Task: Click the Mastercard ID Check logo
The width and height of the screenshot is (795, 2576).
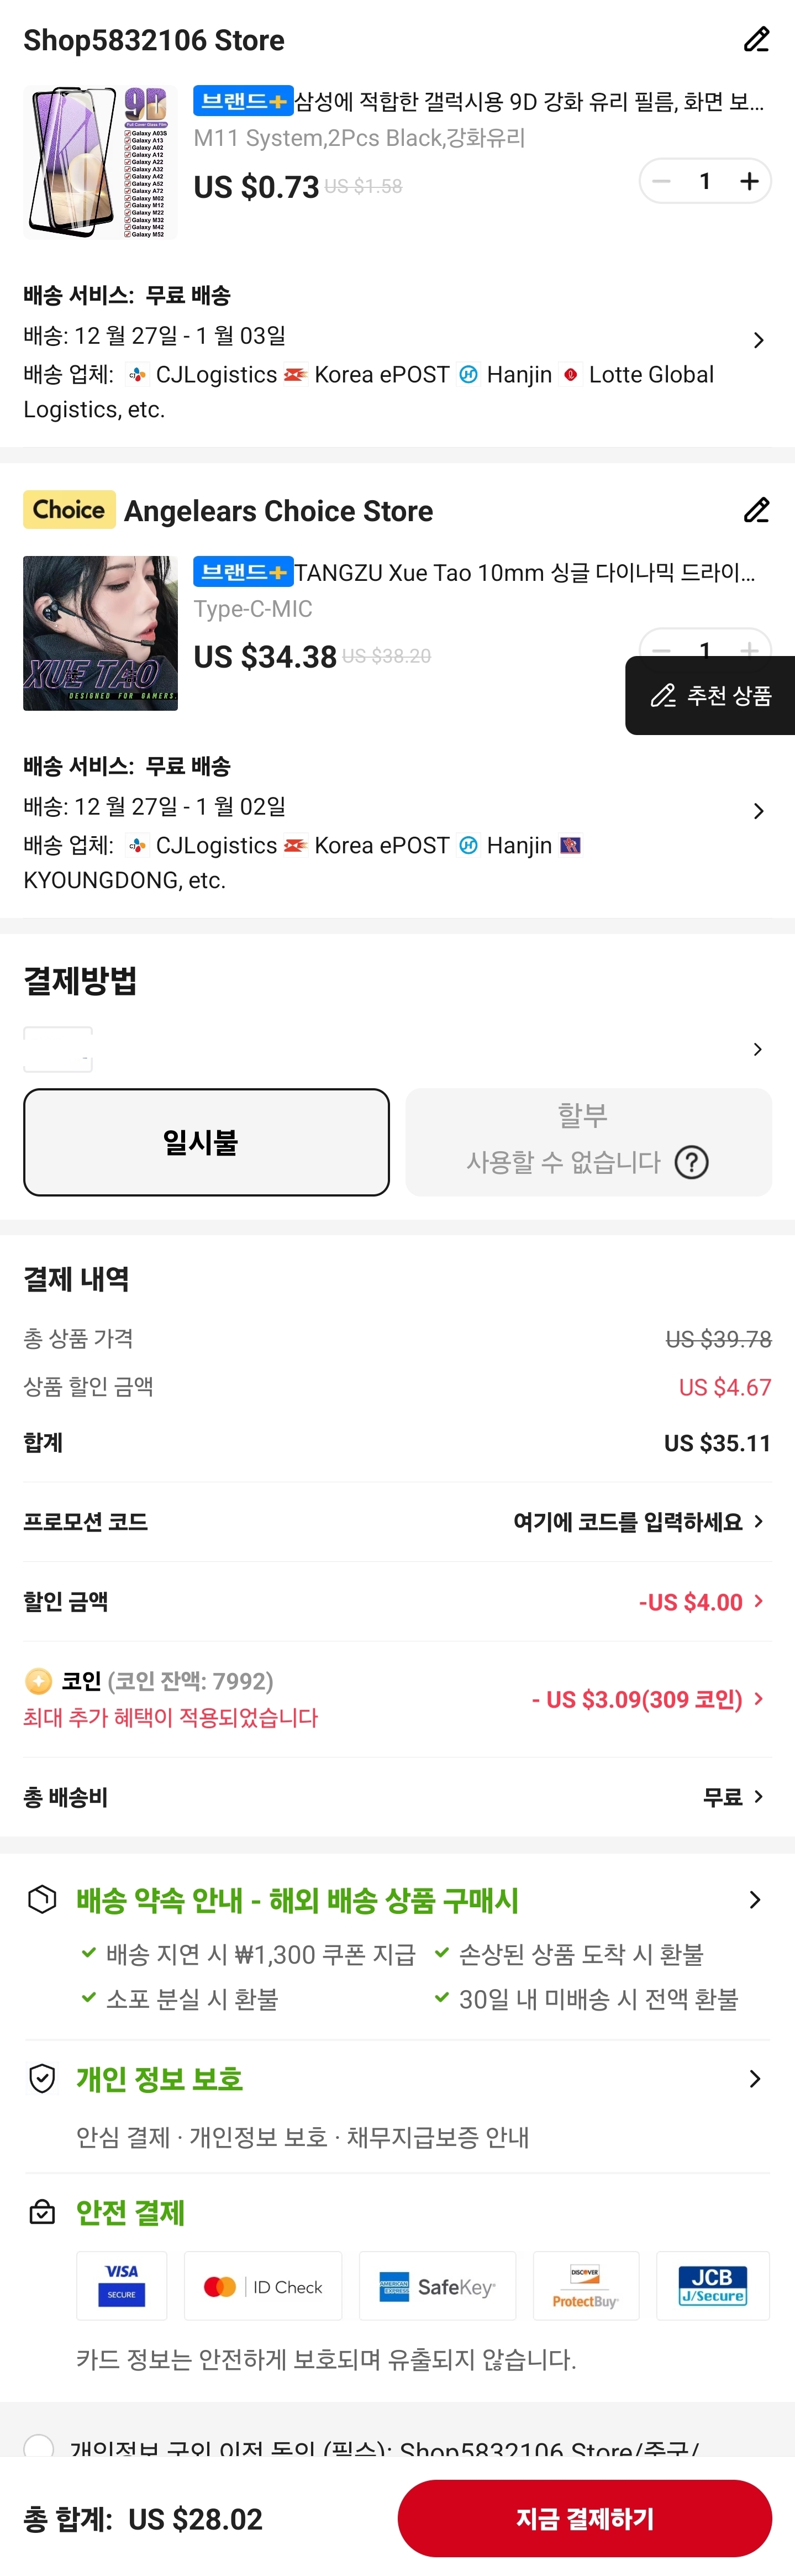Action: [263, 2285]
